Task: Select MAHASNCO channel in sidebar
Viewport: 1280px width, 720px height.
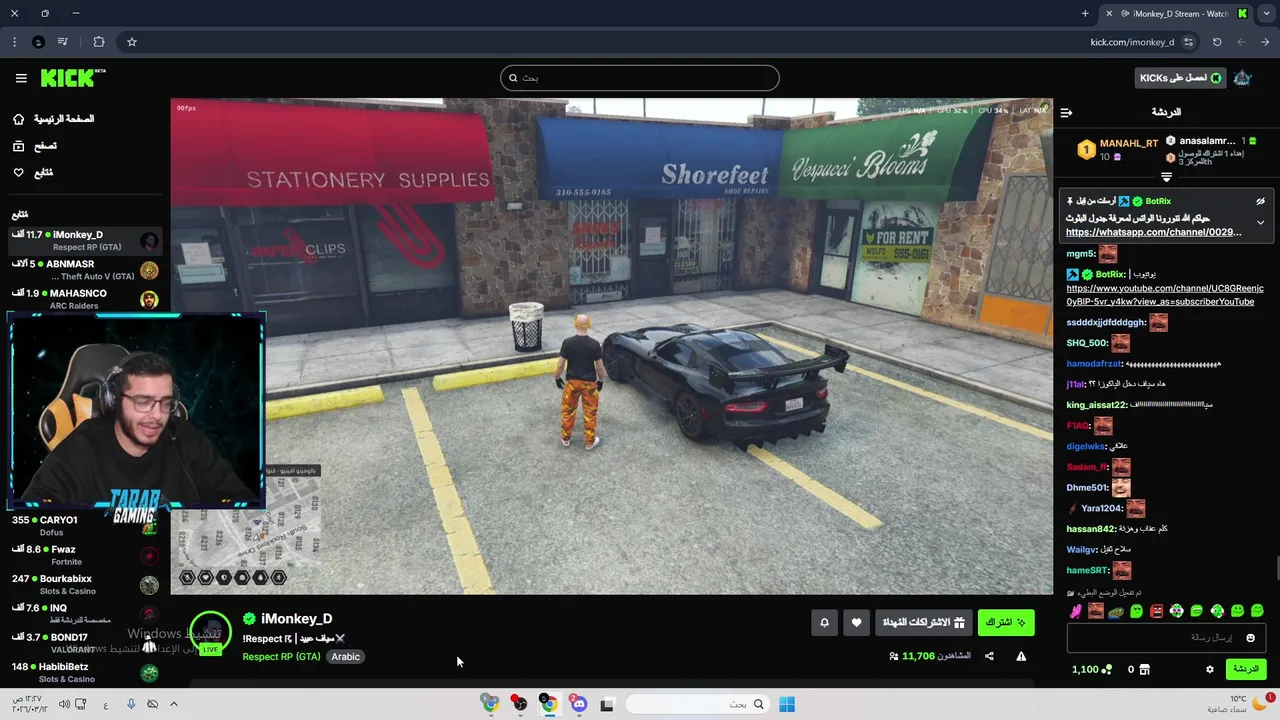Action: [x=85, y=299]
